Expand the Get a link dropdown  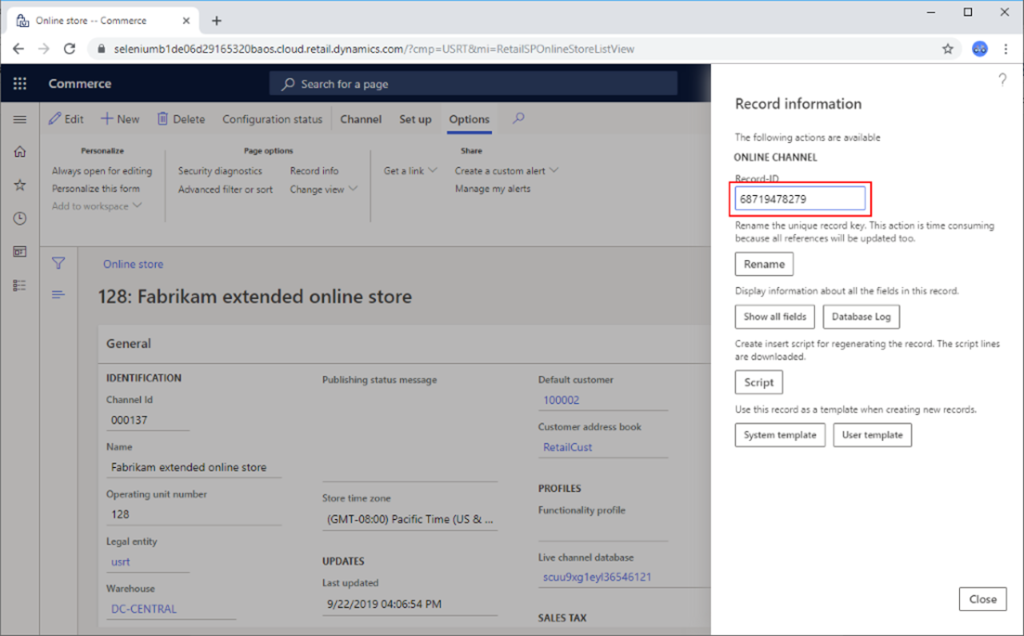[433, 170]
